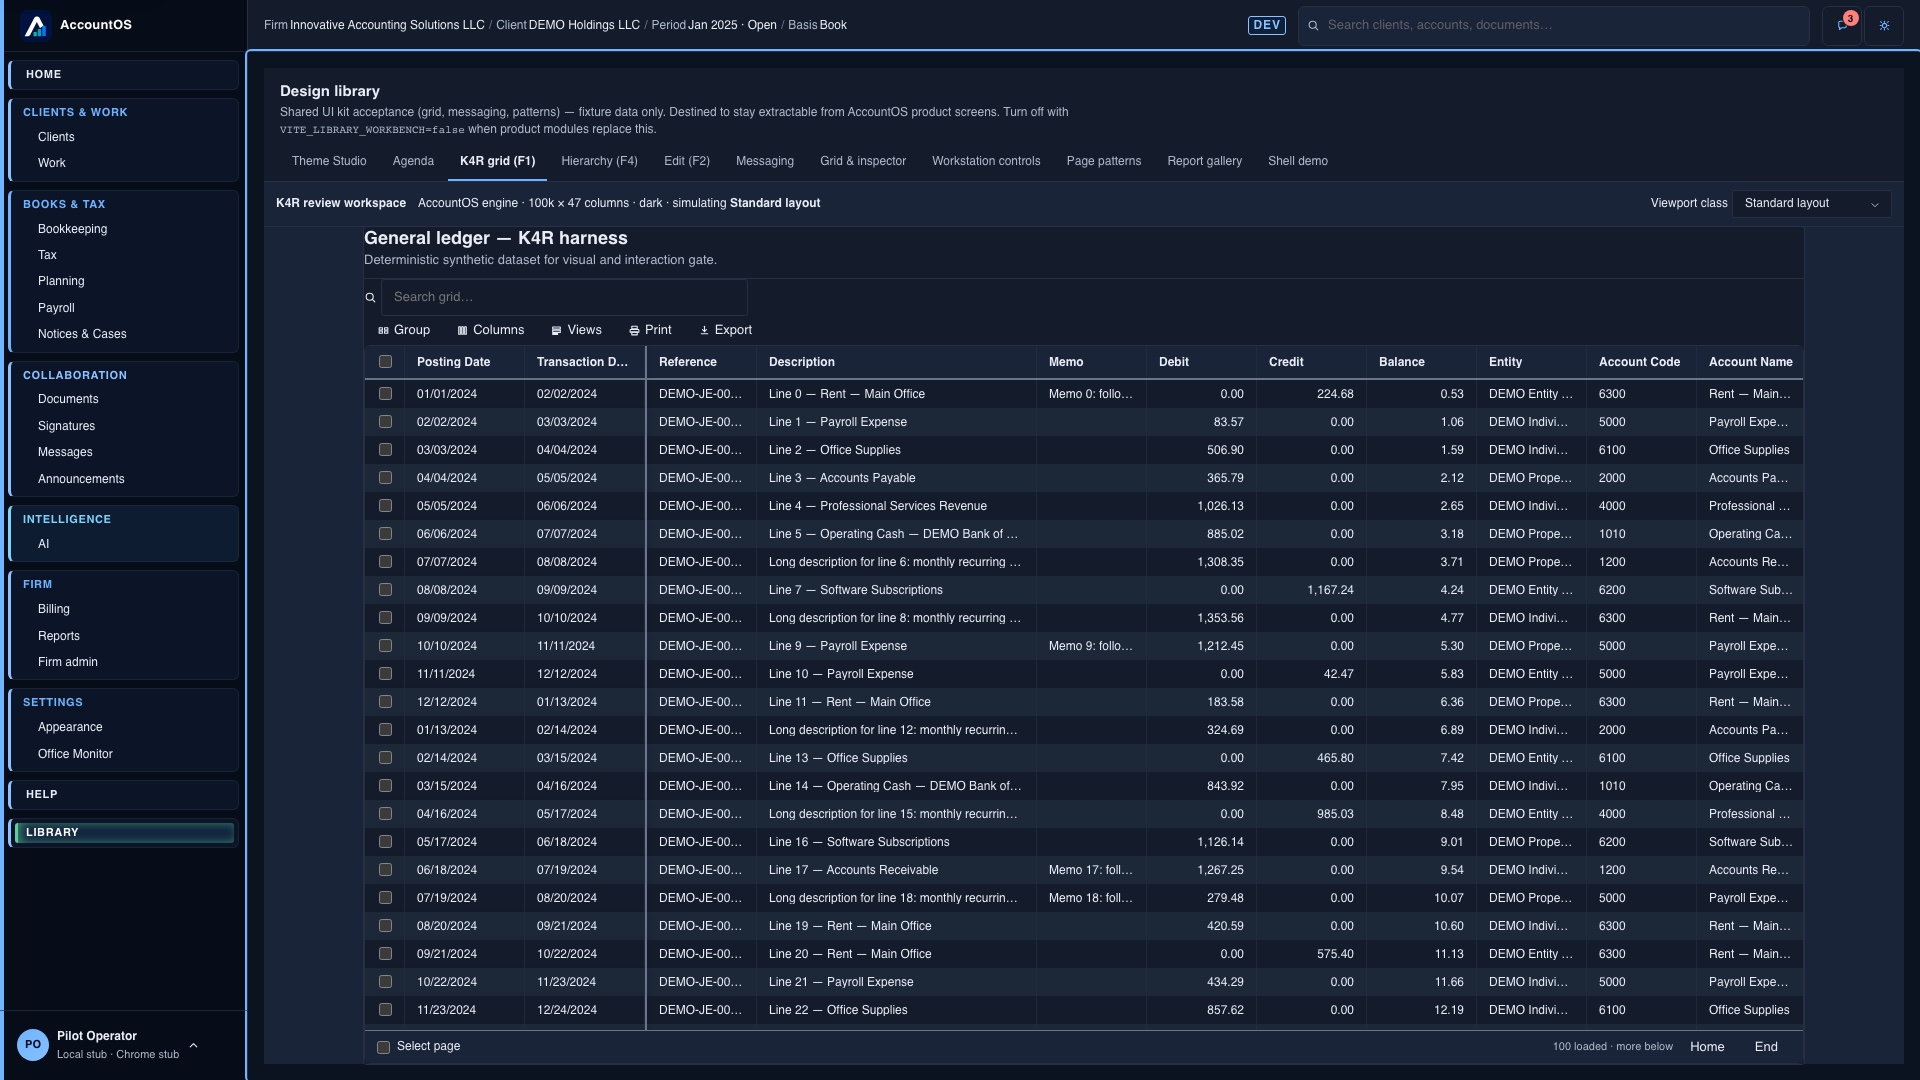Image resolution: width=1920 pixels, height=1080 pixels.
Task: Check the row for Line 7 — Software Subscriptions
Action: (385, 590)
